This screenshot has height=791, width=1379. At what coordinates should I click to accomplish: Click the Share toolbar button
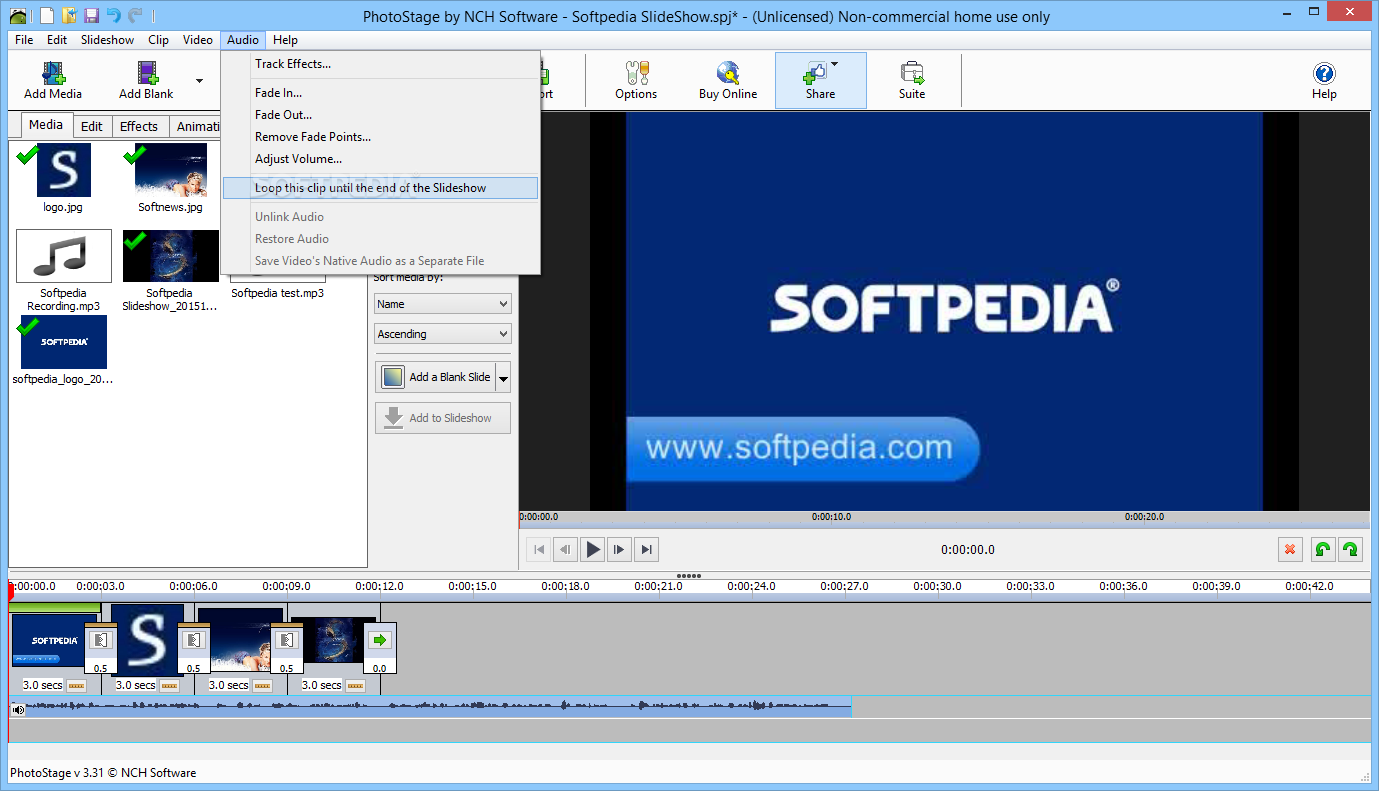click(x=820, y=80)
